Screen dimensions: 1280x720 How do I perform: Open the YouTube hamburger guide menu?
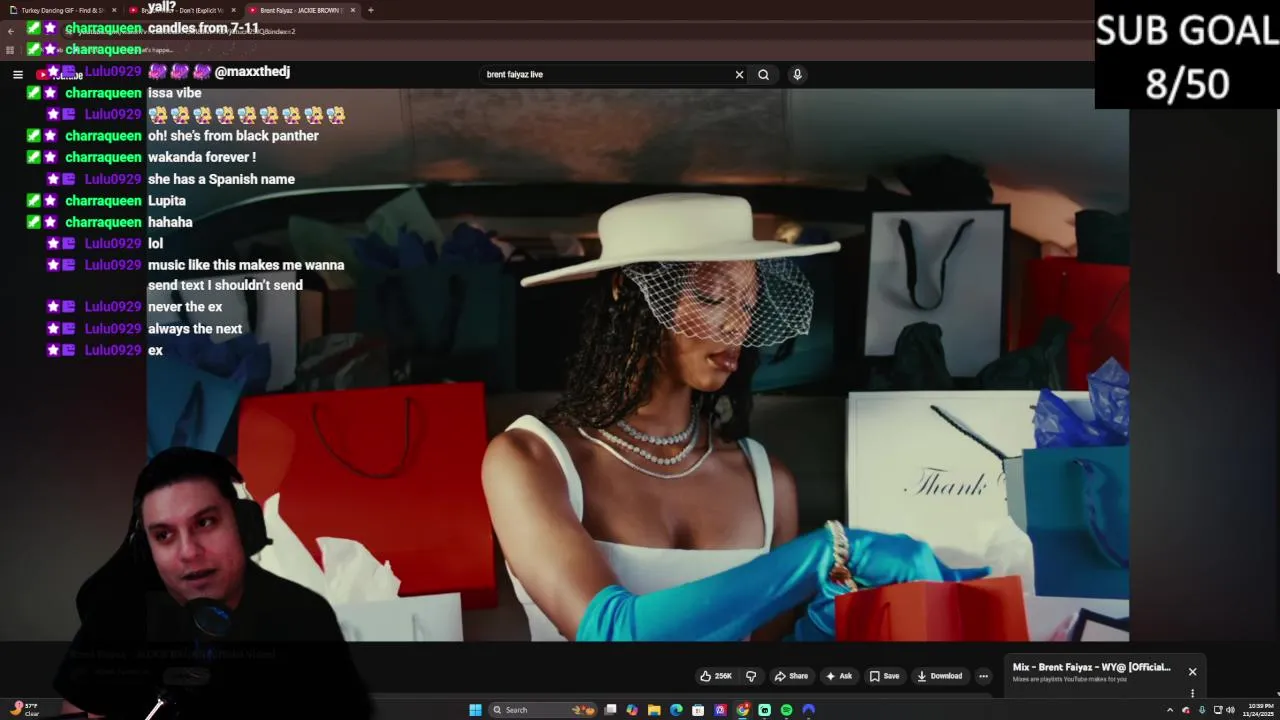pyautogui.click(x=17, y=74)
